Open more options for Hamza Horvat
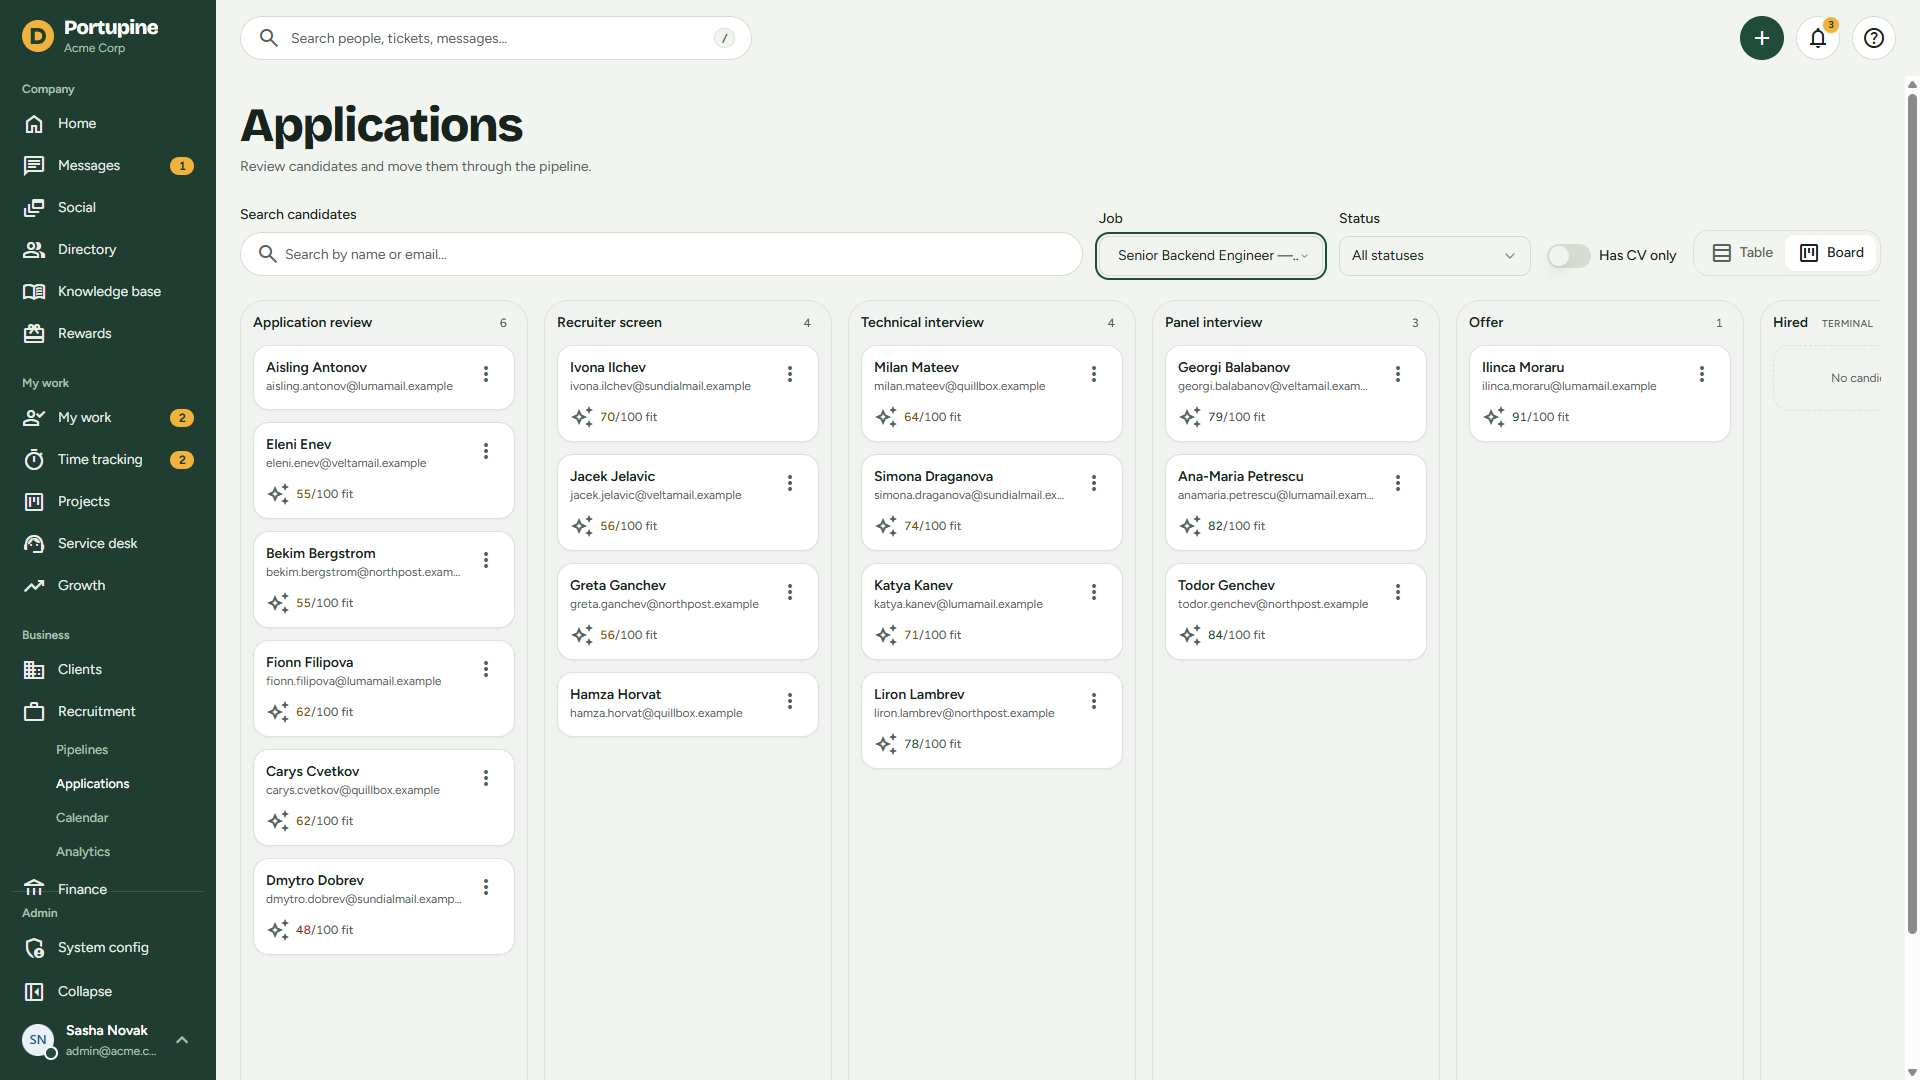Image resolution: width=1920 pixels, height=1080 pixels. (x=790, y=701)
